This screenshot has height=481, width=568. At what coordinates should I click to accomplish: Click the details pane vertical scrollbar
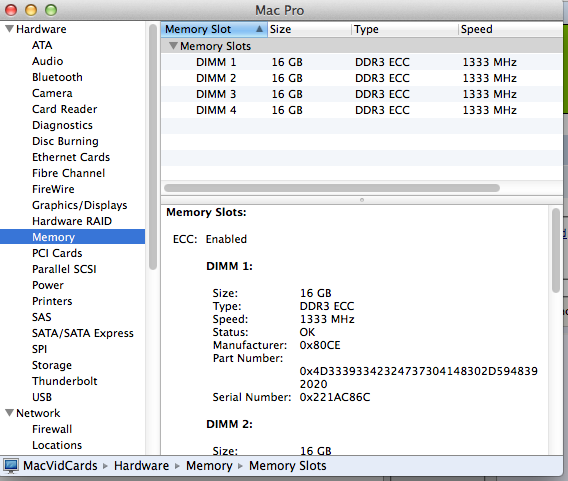(x=556, y=250)
